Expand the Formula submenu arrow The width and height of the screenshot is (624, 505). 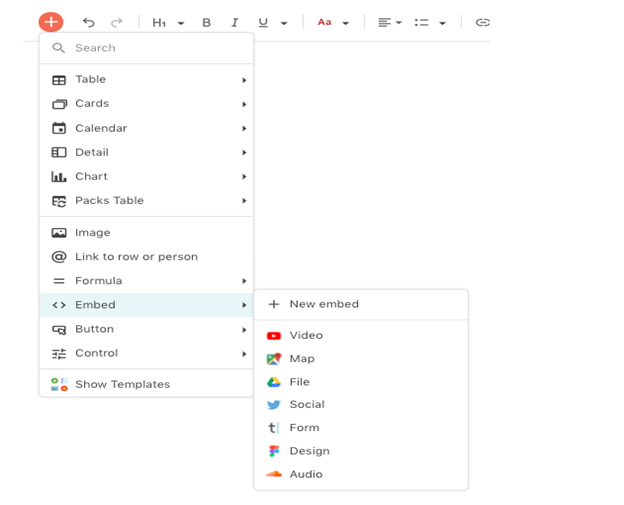tap(244, 281)
